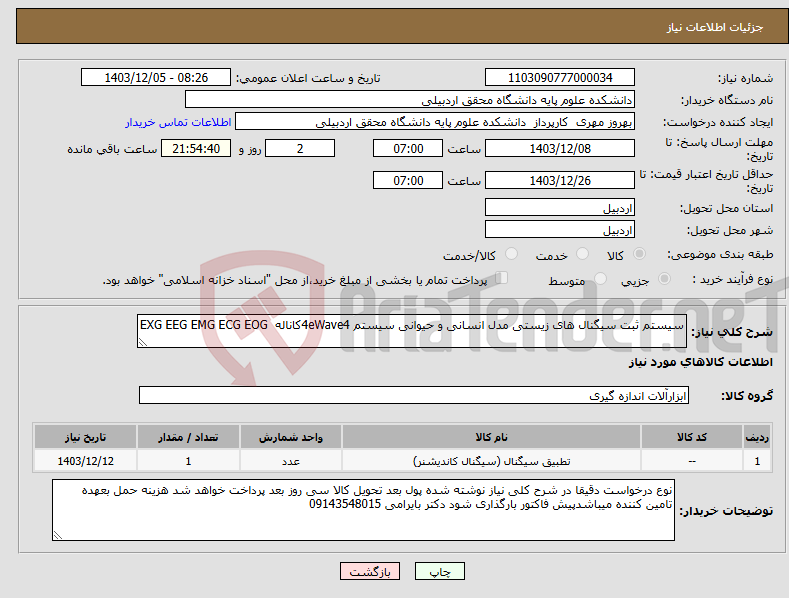789x598 pixels.
Task: Click the quantity cell showing 1
Action: pos(188,461)
